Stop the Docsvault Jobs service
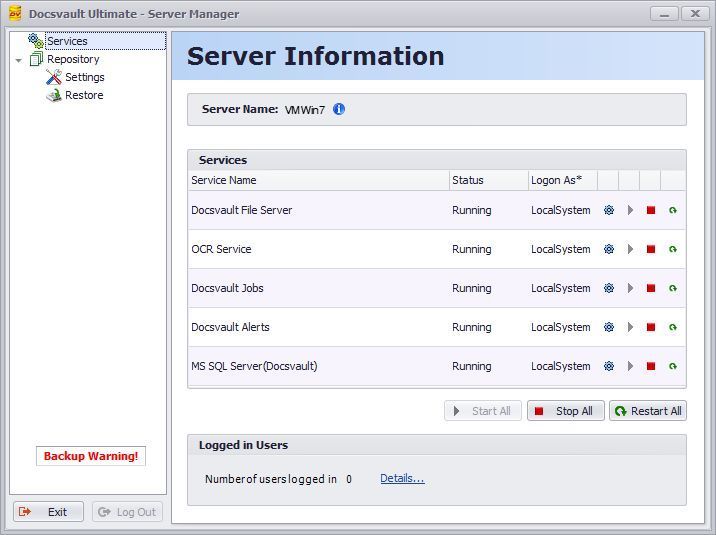This screenshot has width=716, height=535. (651, 288)
